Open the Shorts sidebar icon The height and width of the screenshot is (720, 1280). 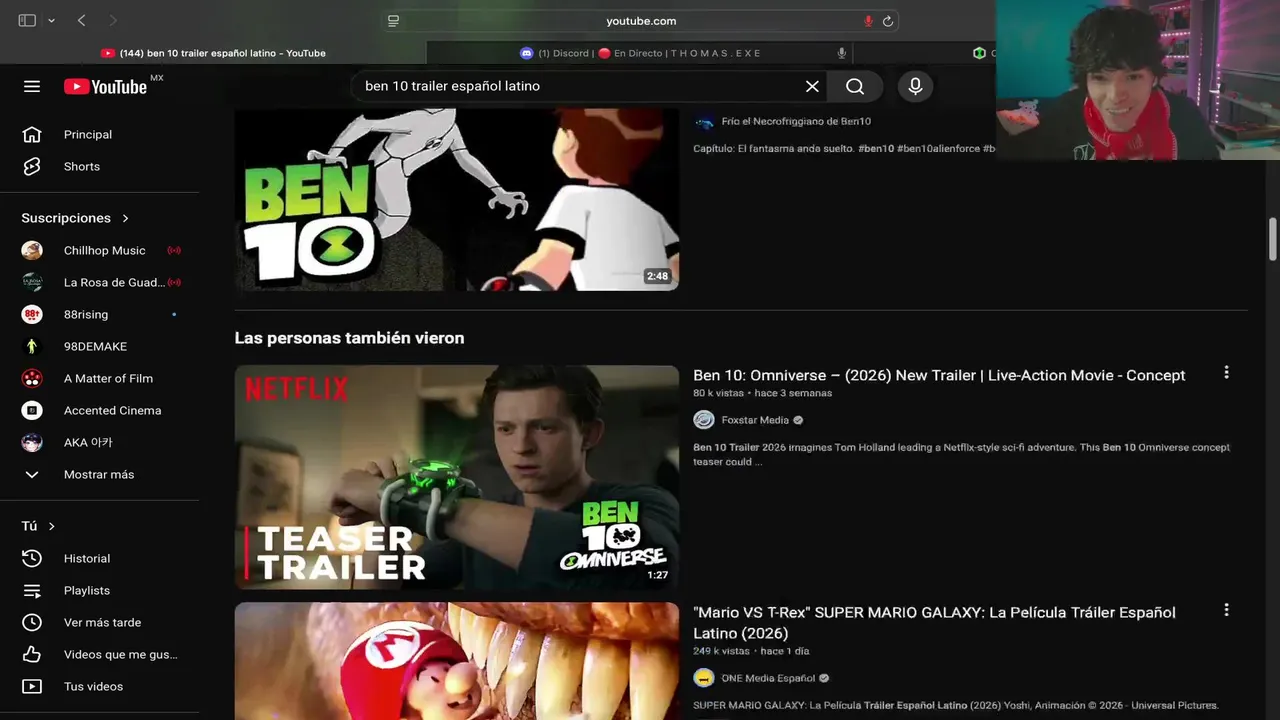[x=32, y=166]
